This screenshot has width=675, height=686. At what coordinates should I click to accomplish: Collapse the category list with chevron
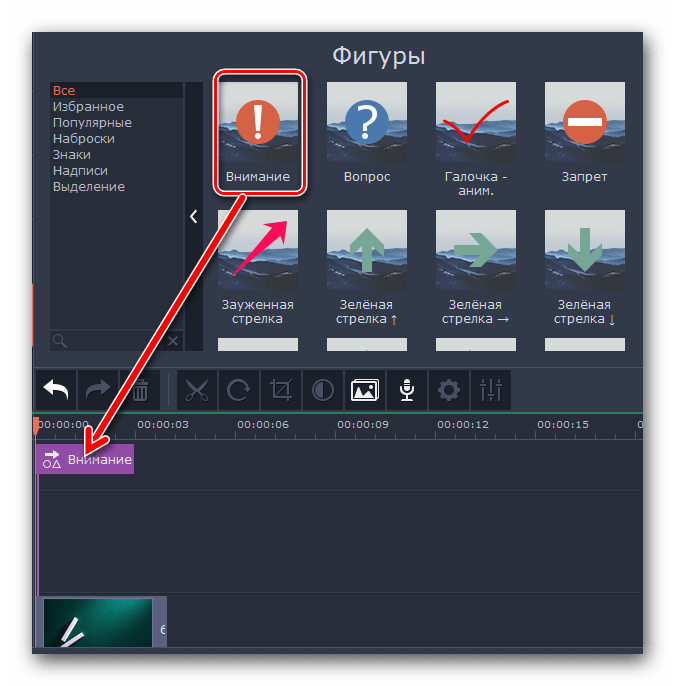click(x=194, y=216)
